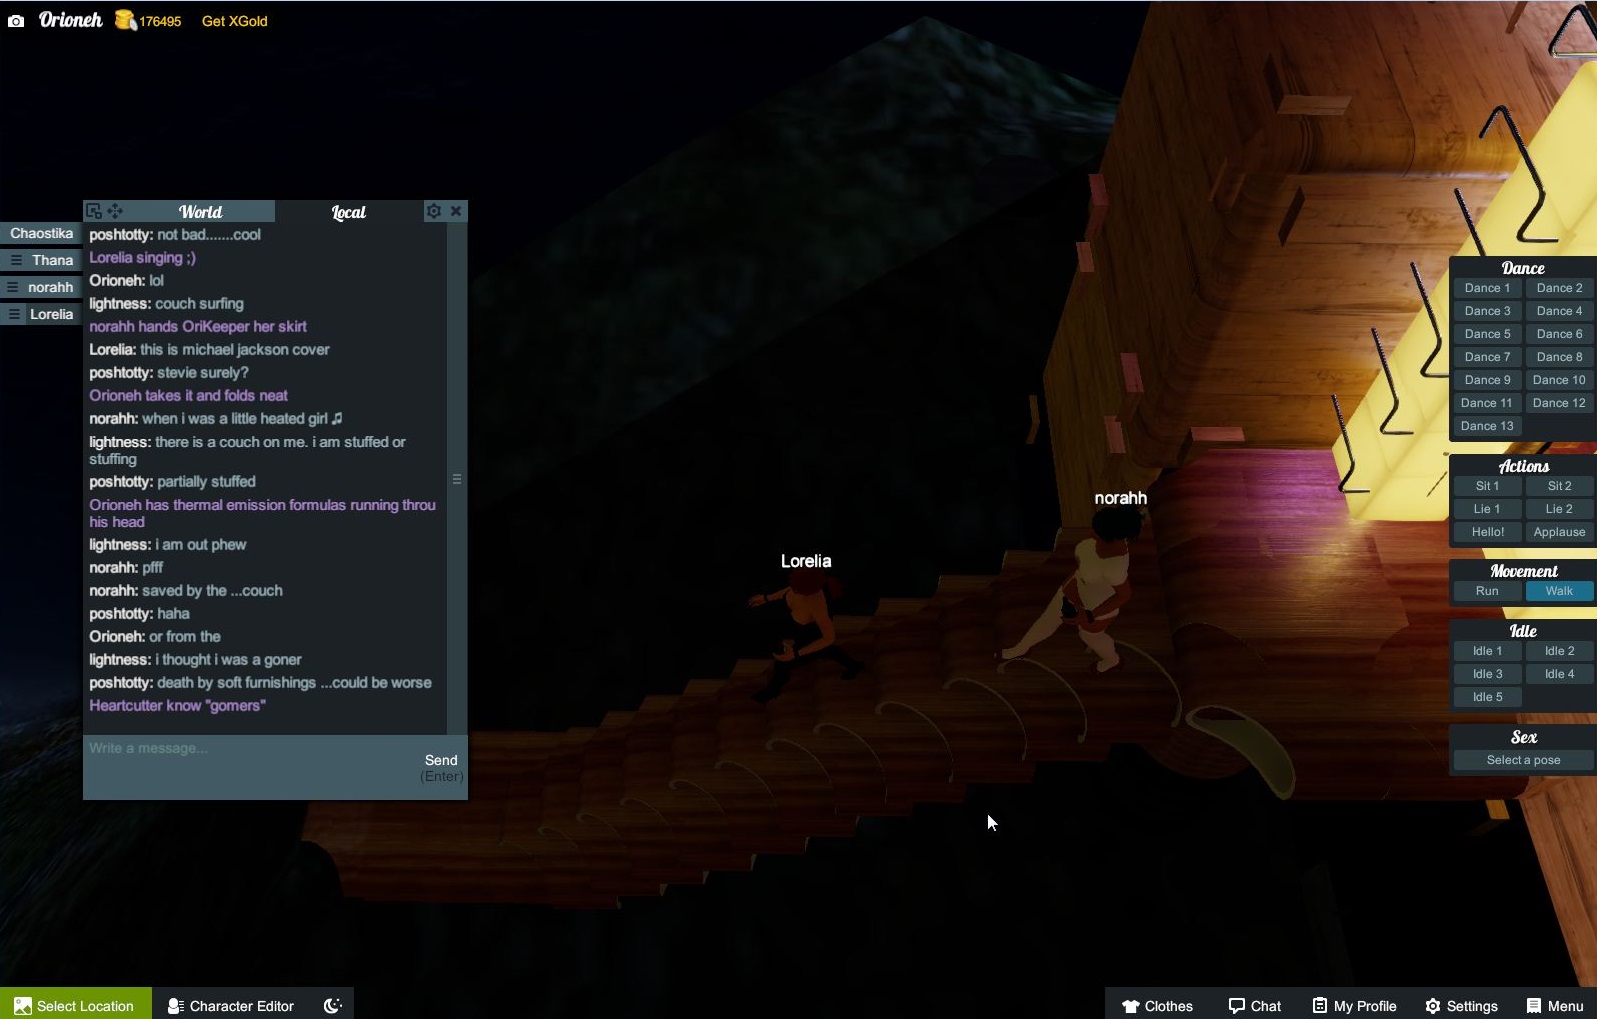Start Dance 13
Screen dimensions: 1597x1019
pos(1487,426)
